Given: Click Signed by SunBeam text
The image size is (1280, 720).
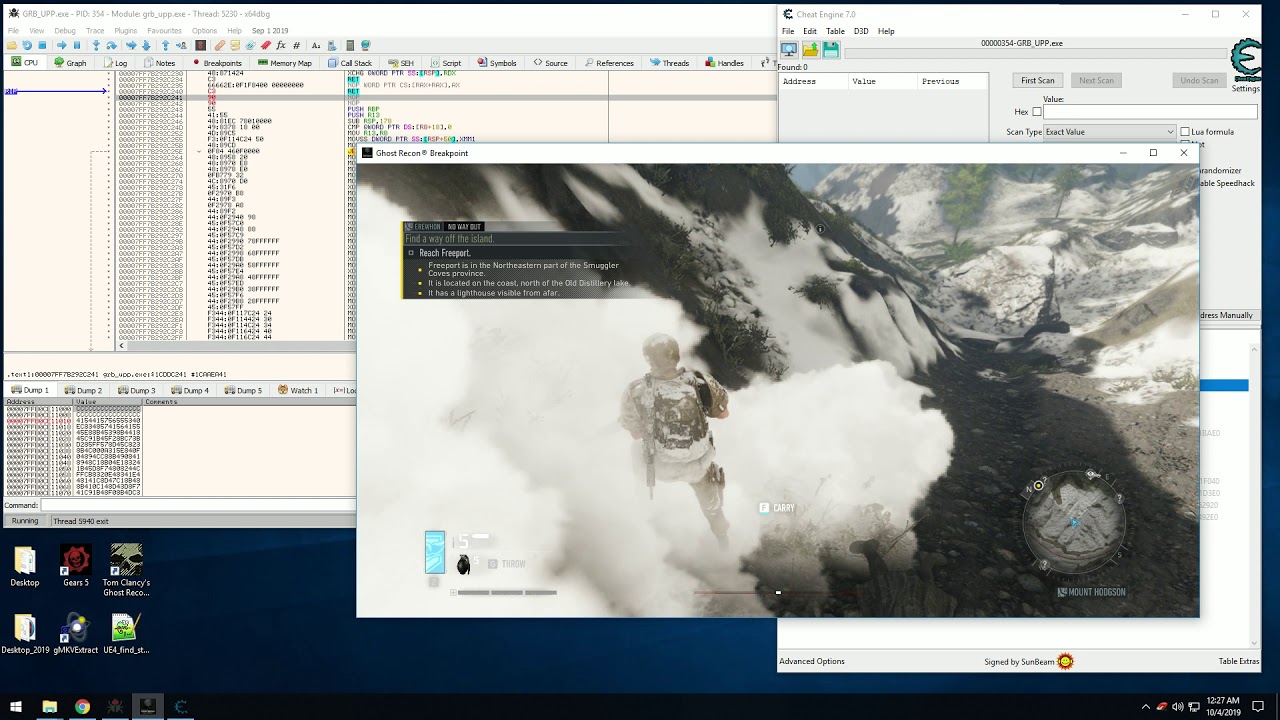Looking at the screenshot, I should pyautogui.click(x=1019, y=661).
